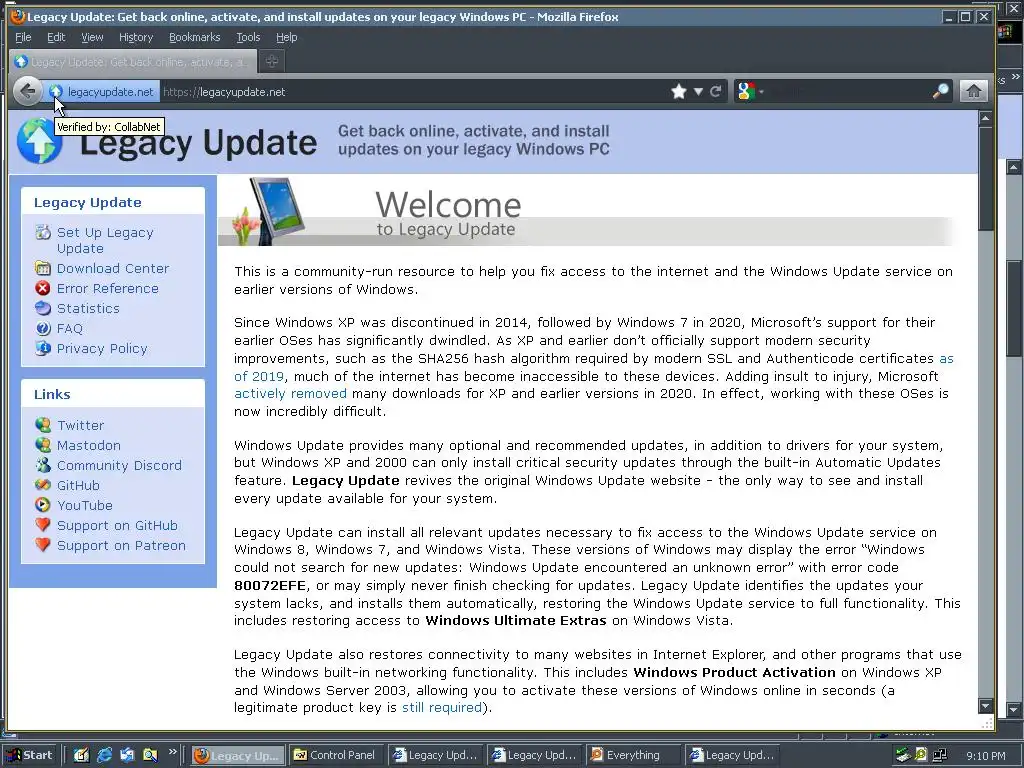Screen dimensions: 1024x768
Task: Open the View menu
Action: [92, 37]
